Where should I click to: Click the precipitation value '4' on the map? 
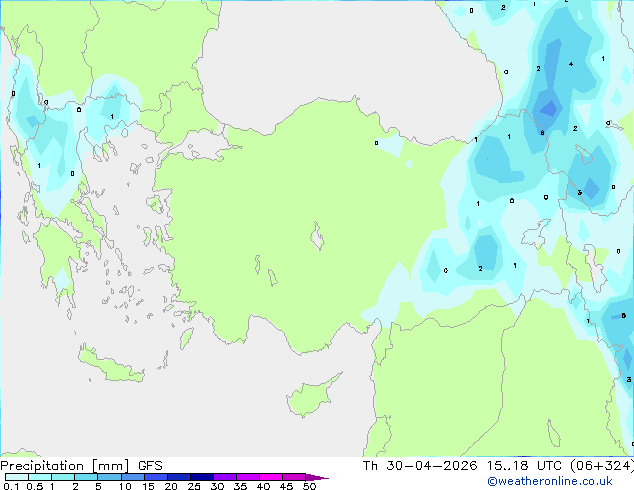(571, 64)
